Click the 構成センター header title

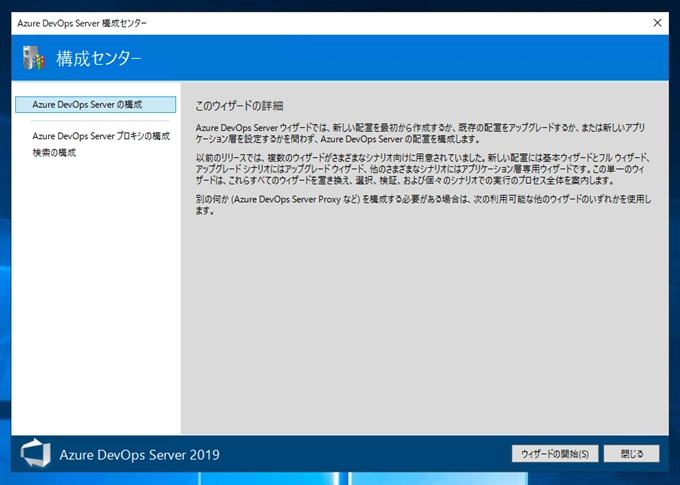pyautogui.click(x=98, y=58)
